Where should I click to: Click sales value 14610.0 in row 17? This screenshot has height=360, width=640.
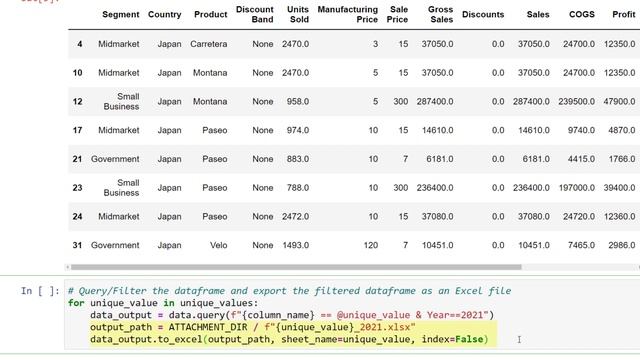pos(533,131)
